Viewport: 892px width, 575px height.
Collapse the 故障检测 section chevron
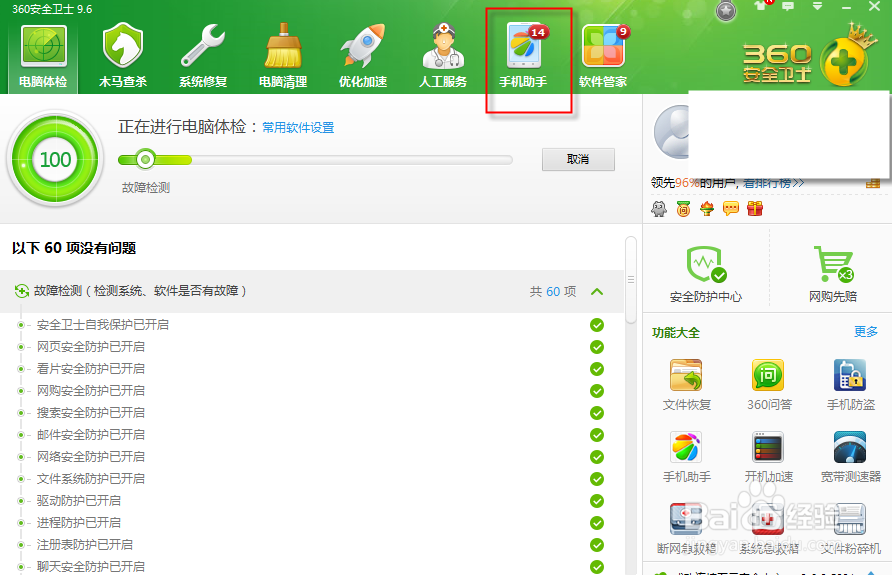(597, 292)
